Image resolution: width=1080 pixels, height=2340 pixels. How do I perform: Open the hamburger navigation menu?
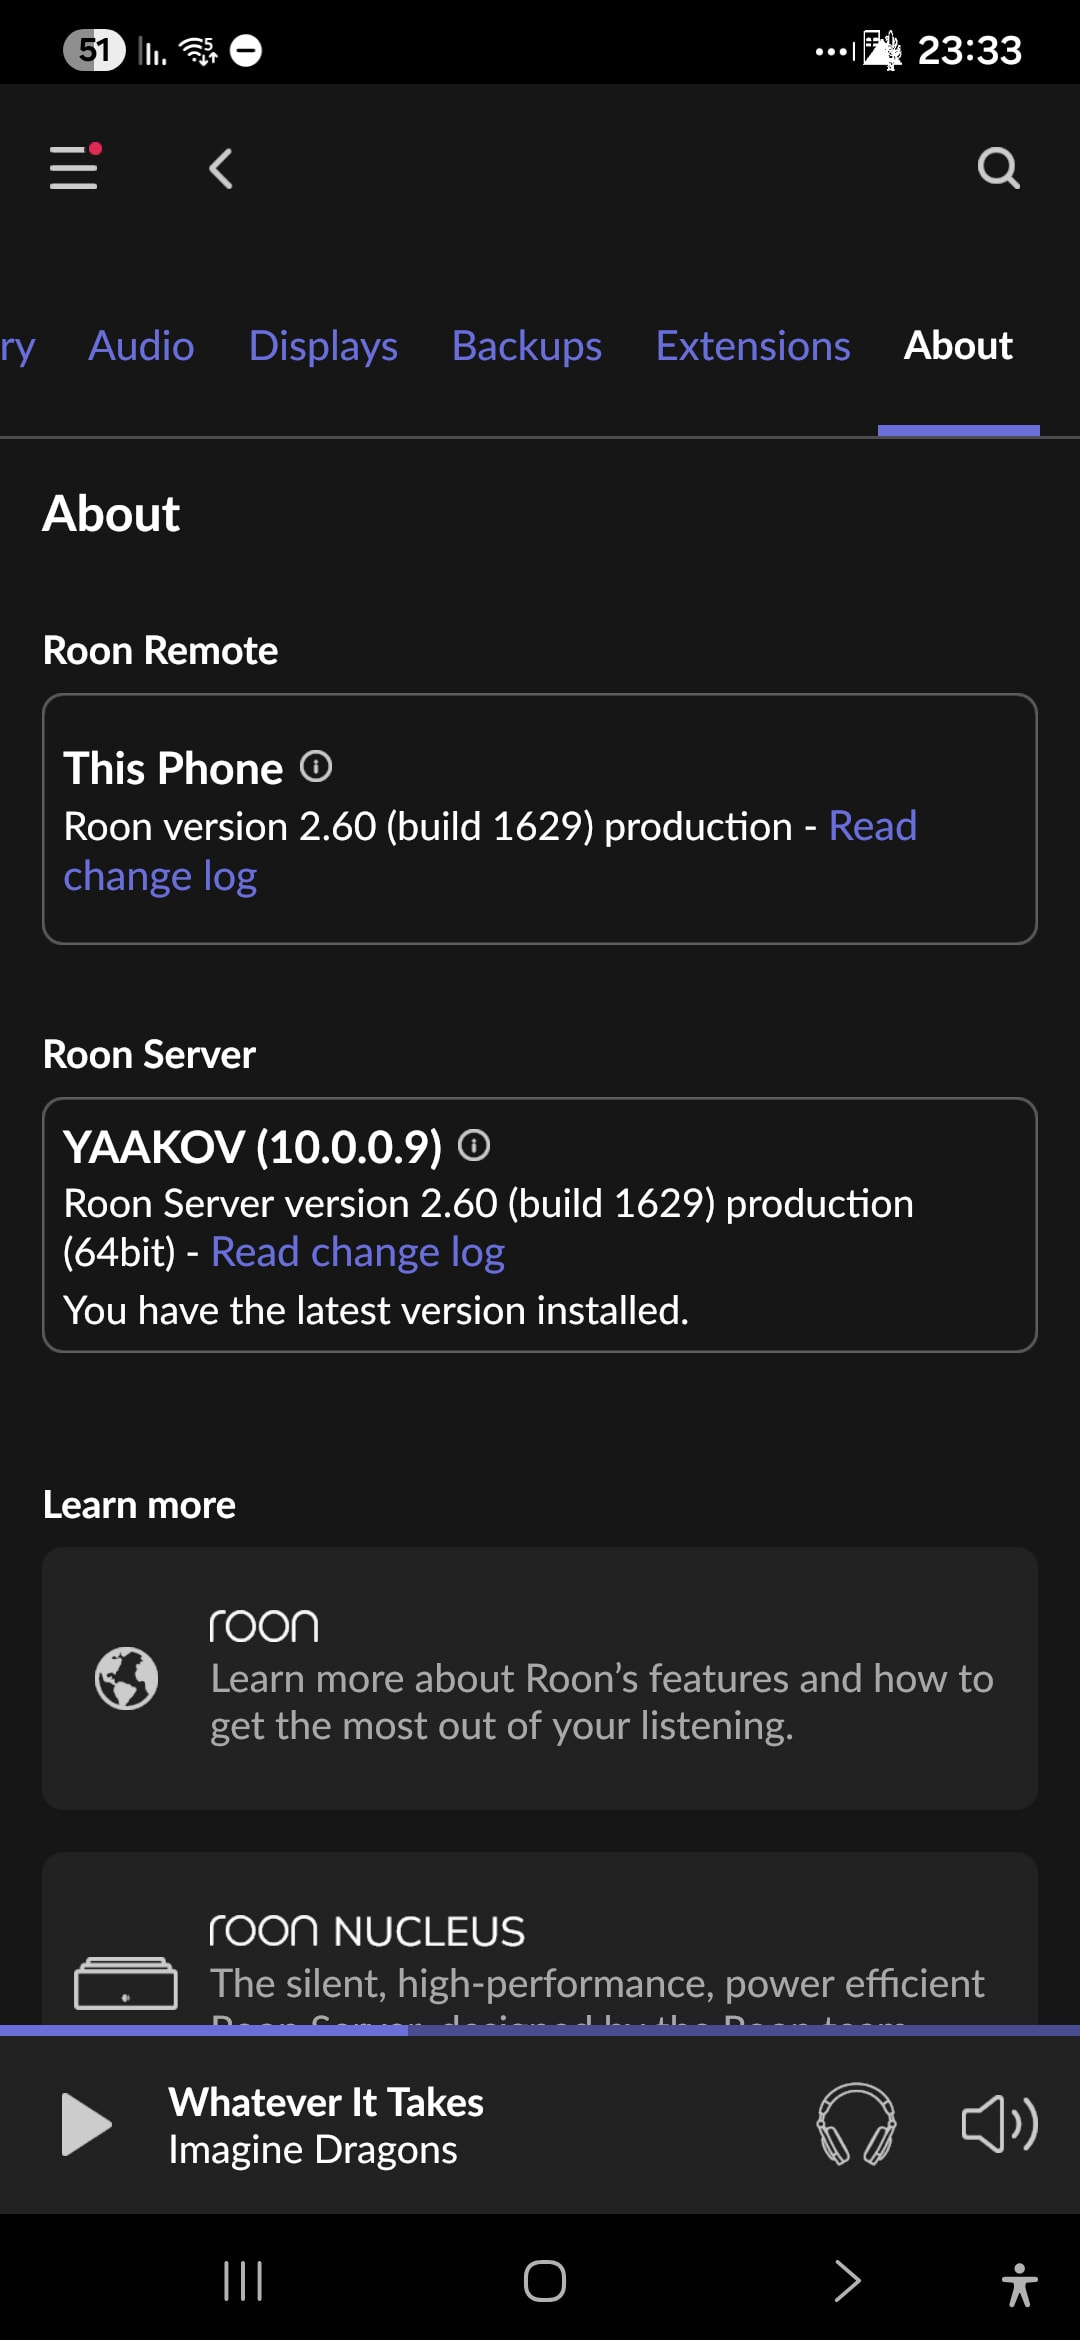coord(75,167)
